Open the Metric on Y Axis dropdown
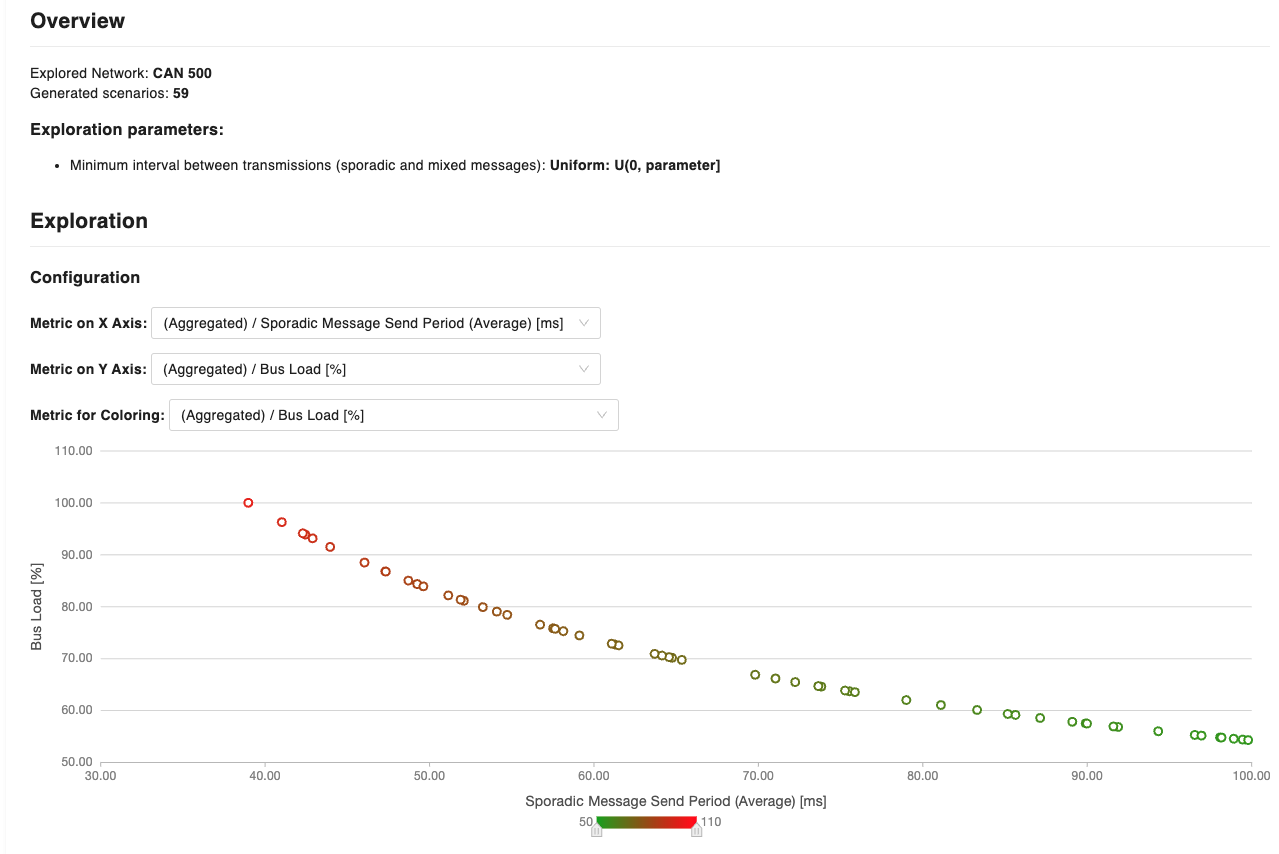 click(375, 369)
